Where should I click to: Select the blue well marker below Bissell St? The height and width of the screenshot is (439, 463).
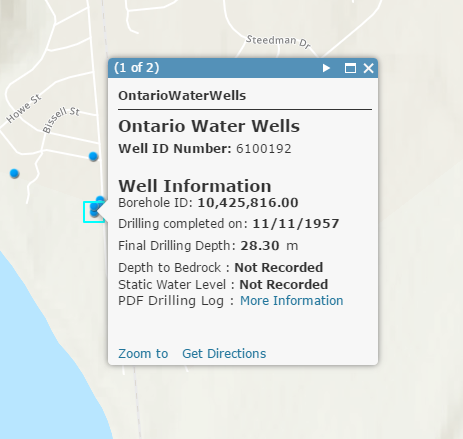click(x=93, y=156)
